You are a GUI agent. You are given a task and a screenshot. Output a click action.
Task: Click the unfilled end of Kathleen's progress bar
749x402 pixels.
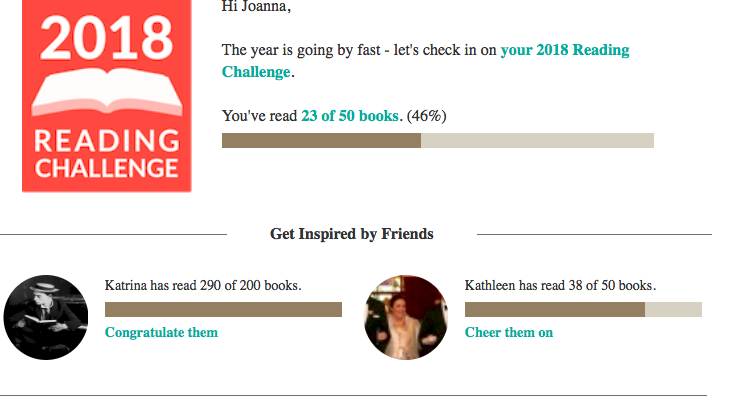(674, 309)
